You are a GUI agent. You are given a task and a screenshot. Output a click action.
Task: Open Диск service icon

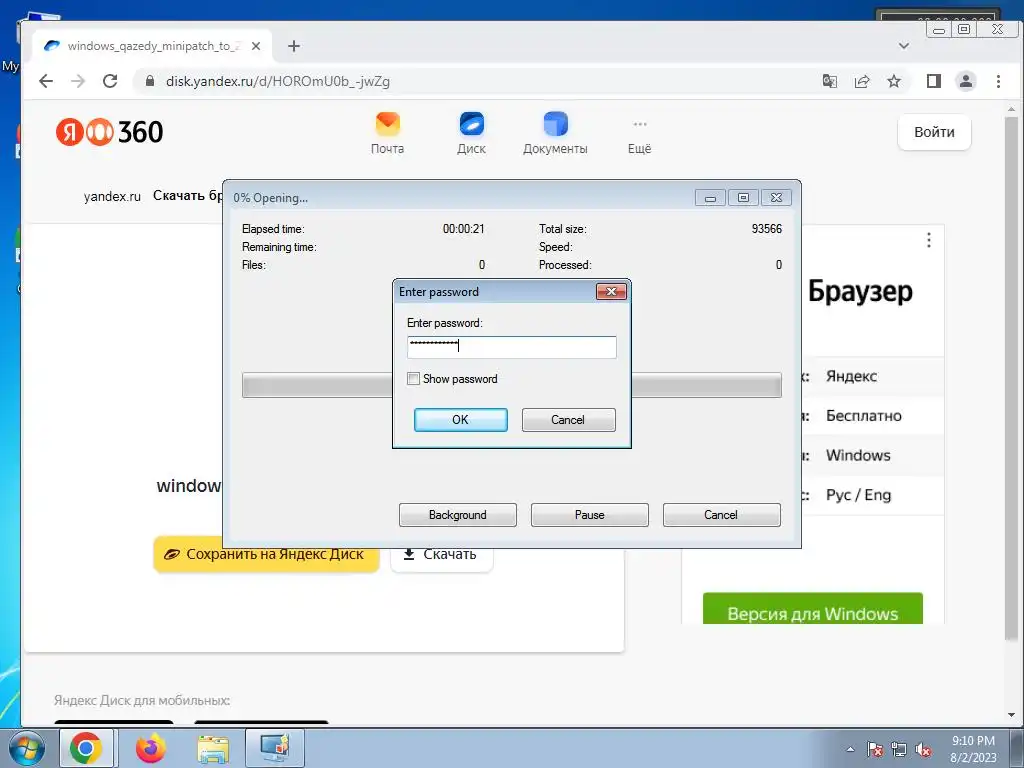472,133
